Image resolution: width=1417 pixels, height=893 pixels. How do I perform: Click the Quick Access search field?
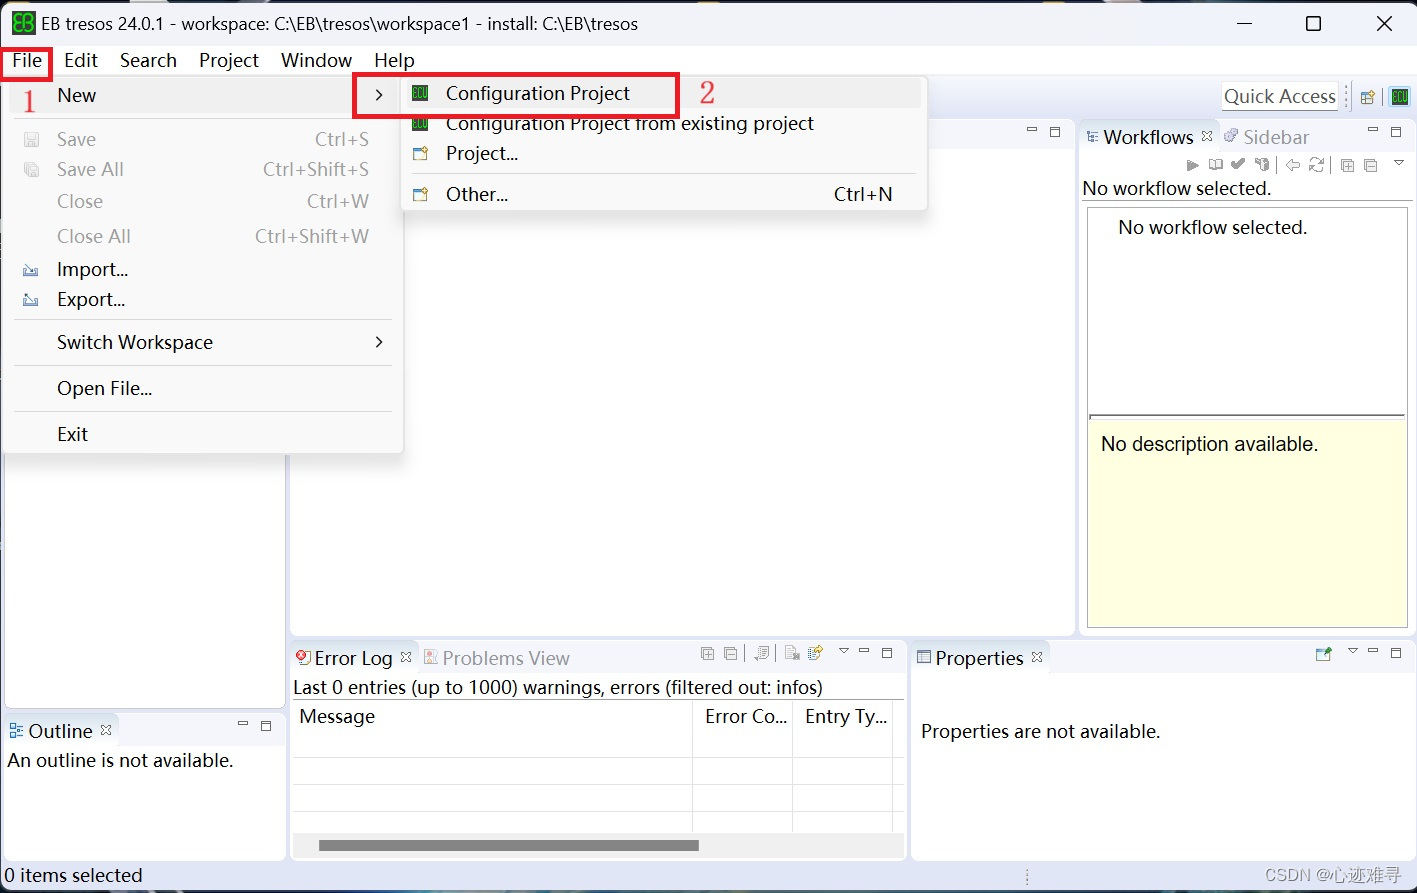point(1280,96)
